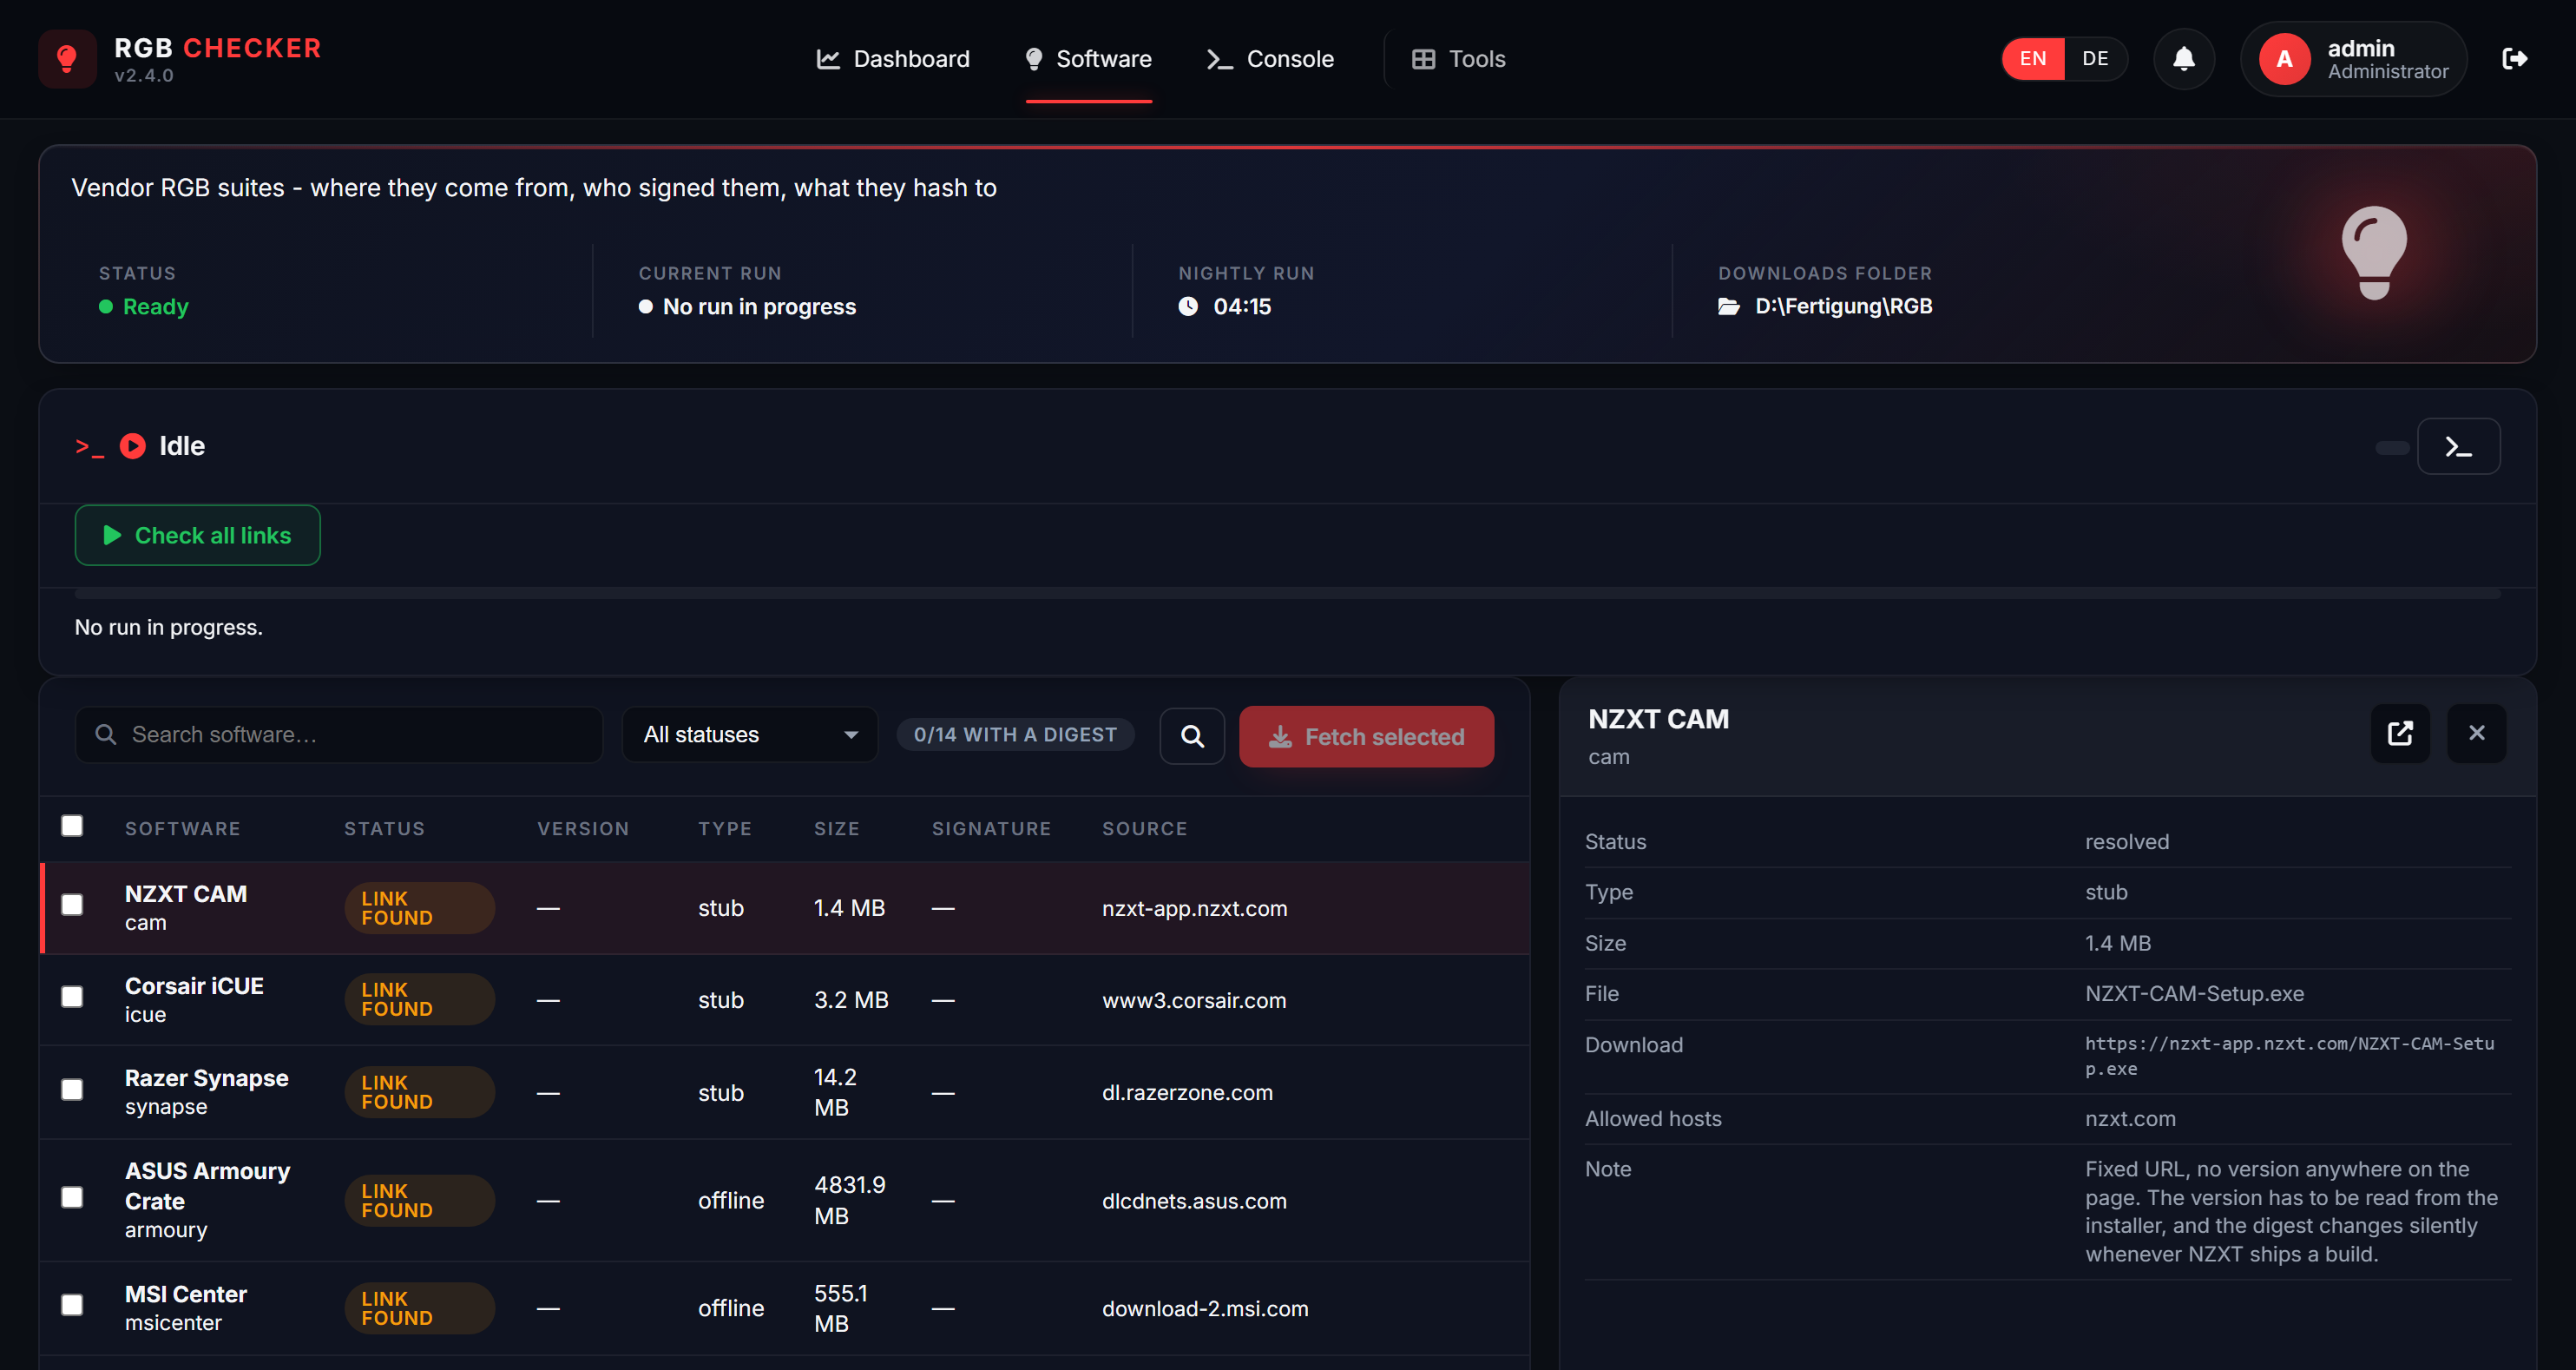Check the NZXT CAM row checkbox
Screen dimensions: 2576x1370
(72, 905)
